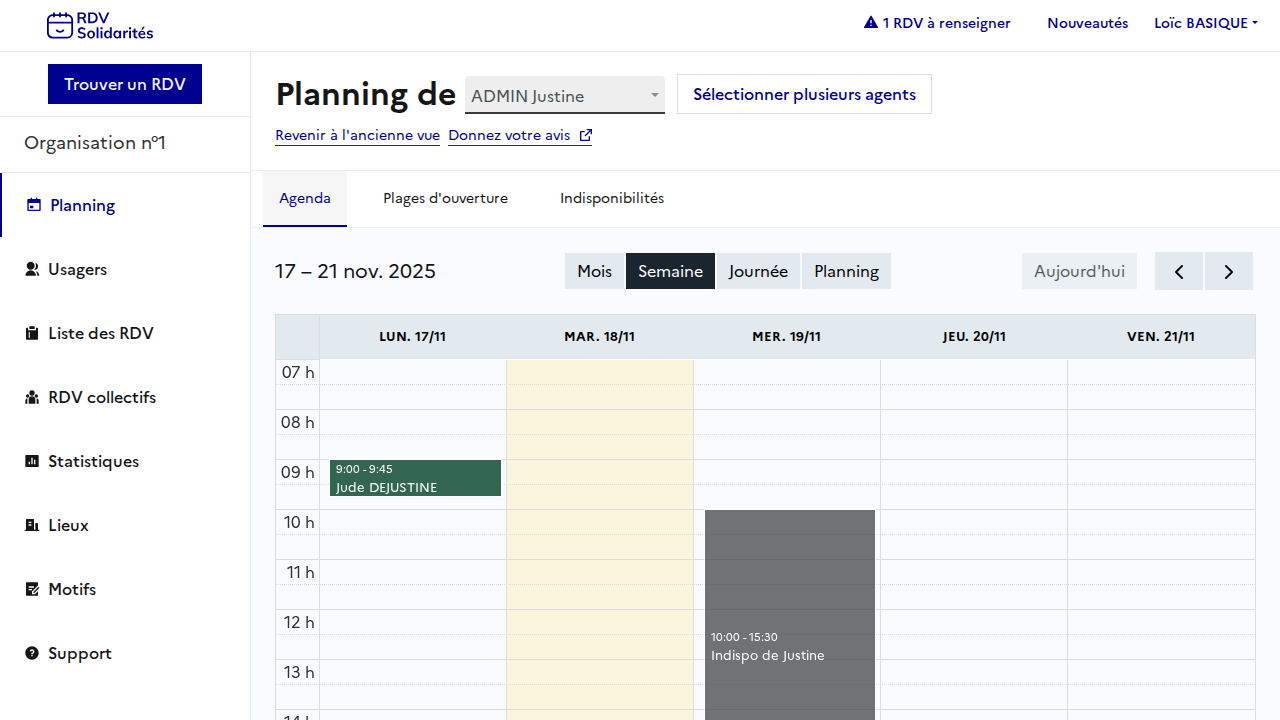Open the Indisponibilités tab
The height and width of the screenshot is (720, 1280).
coord(612,198)
